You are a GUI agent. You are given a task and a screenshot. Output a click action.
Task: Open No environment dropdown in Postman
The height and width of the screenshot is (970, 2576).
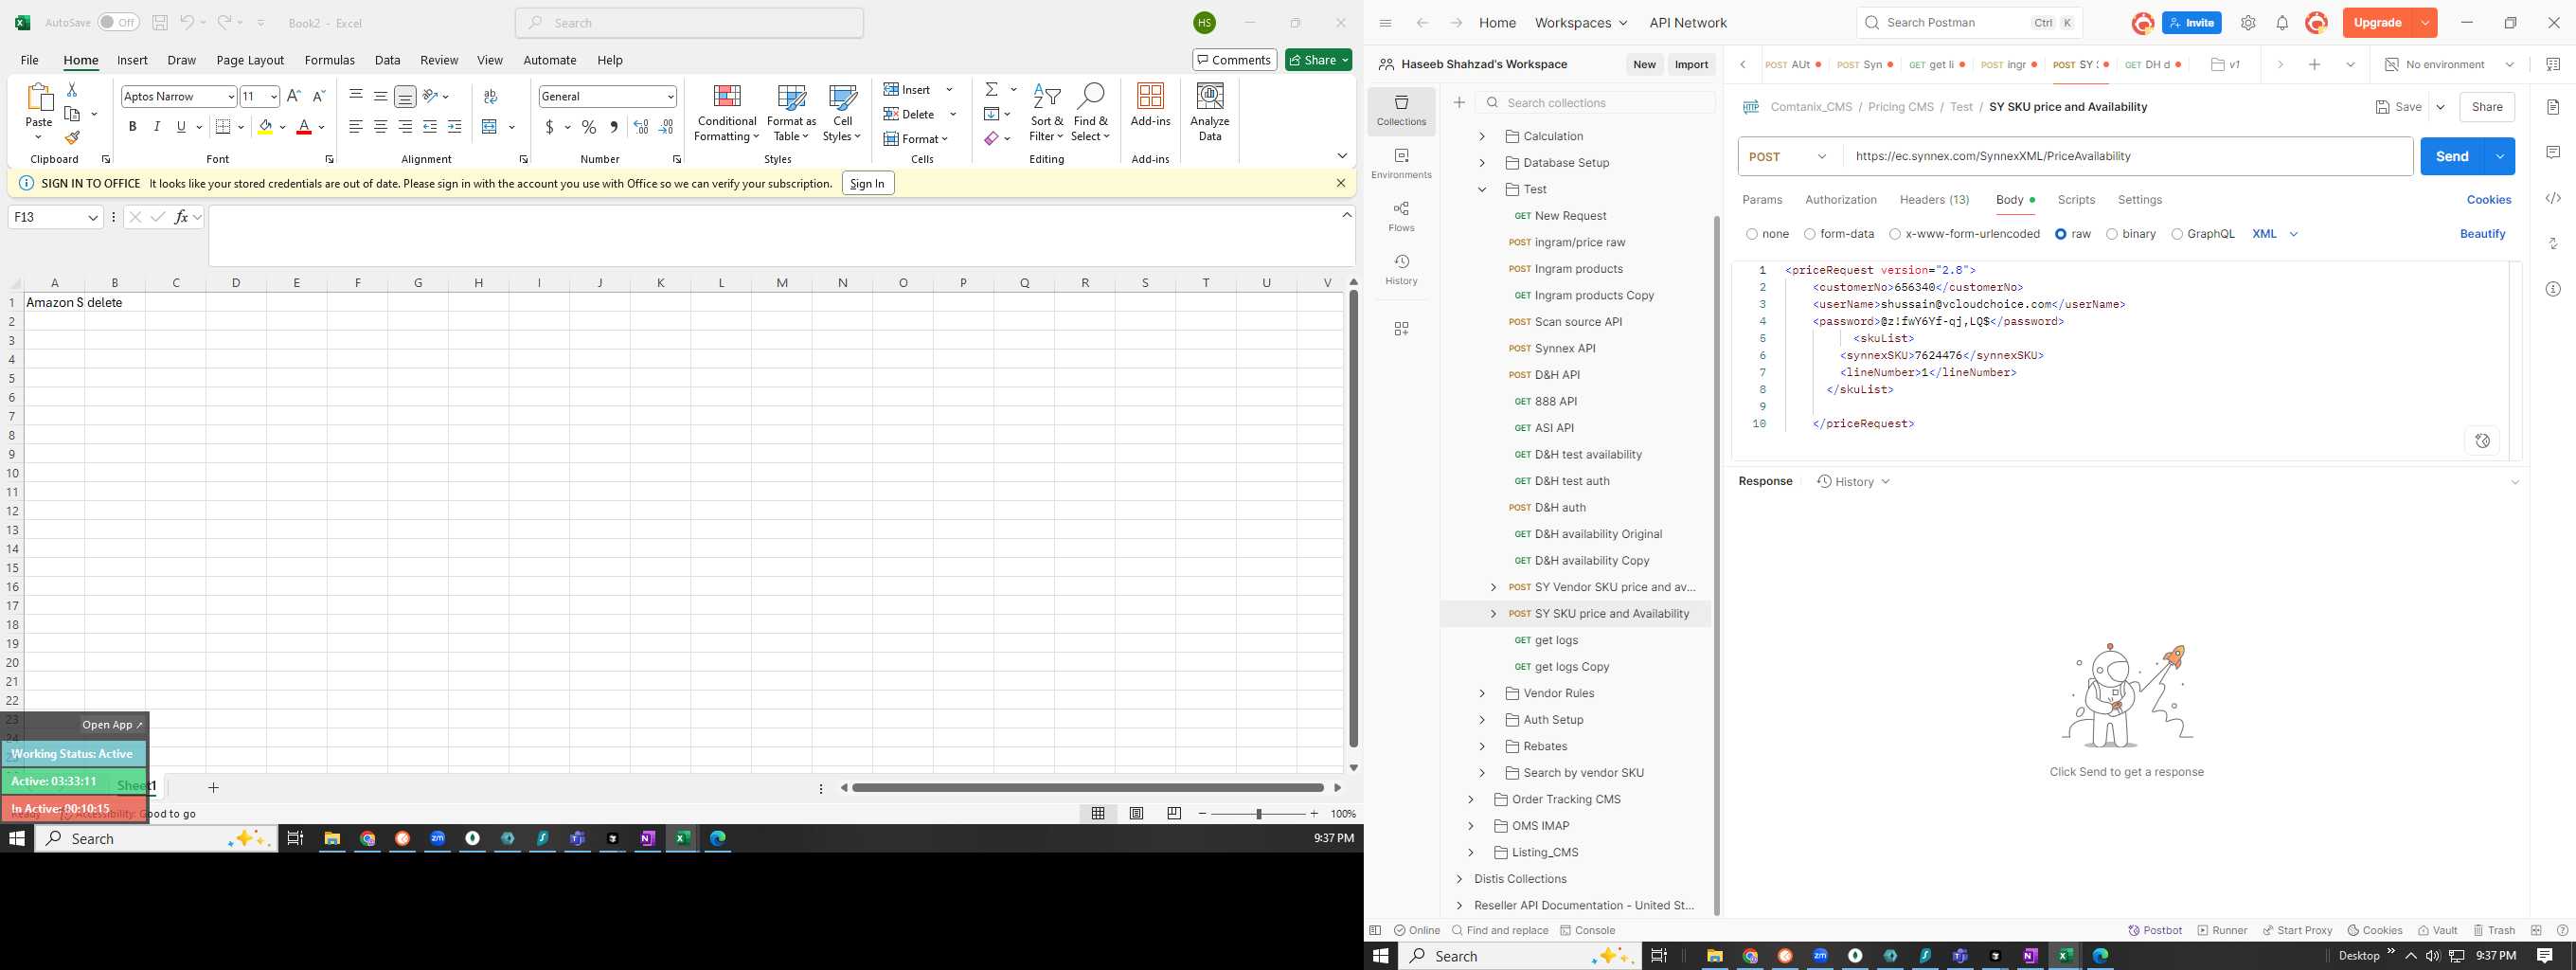tap(2447, 64)
